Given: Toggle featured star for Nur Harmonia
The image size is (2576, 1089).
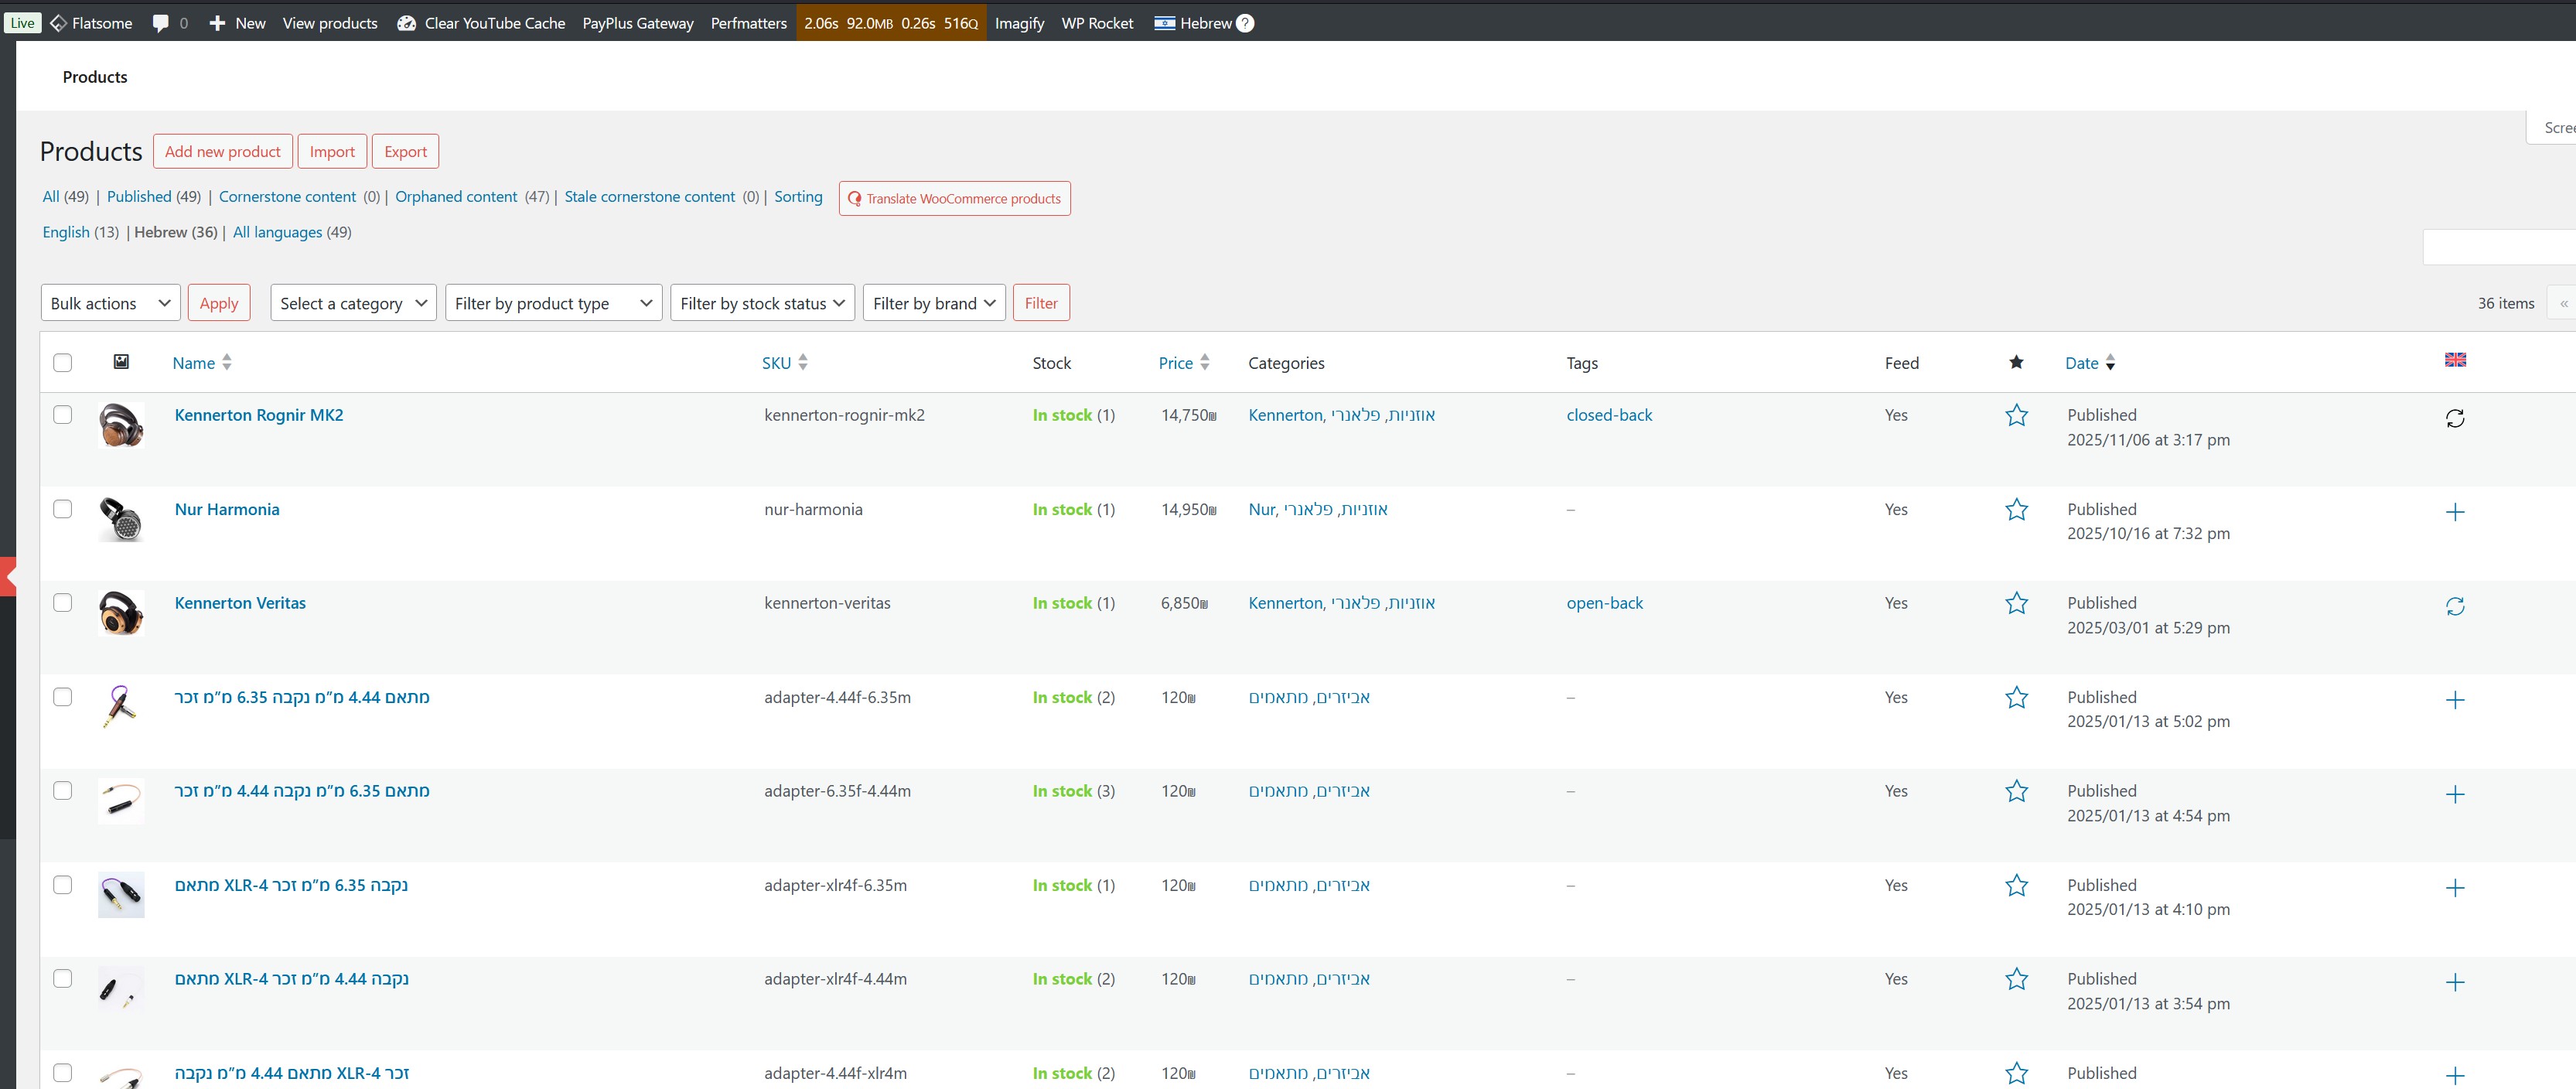Looking at the screenshot, I should pos(2016,510).
